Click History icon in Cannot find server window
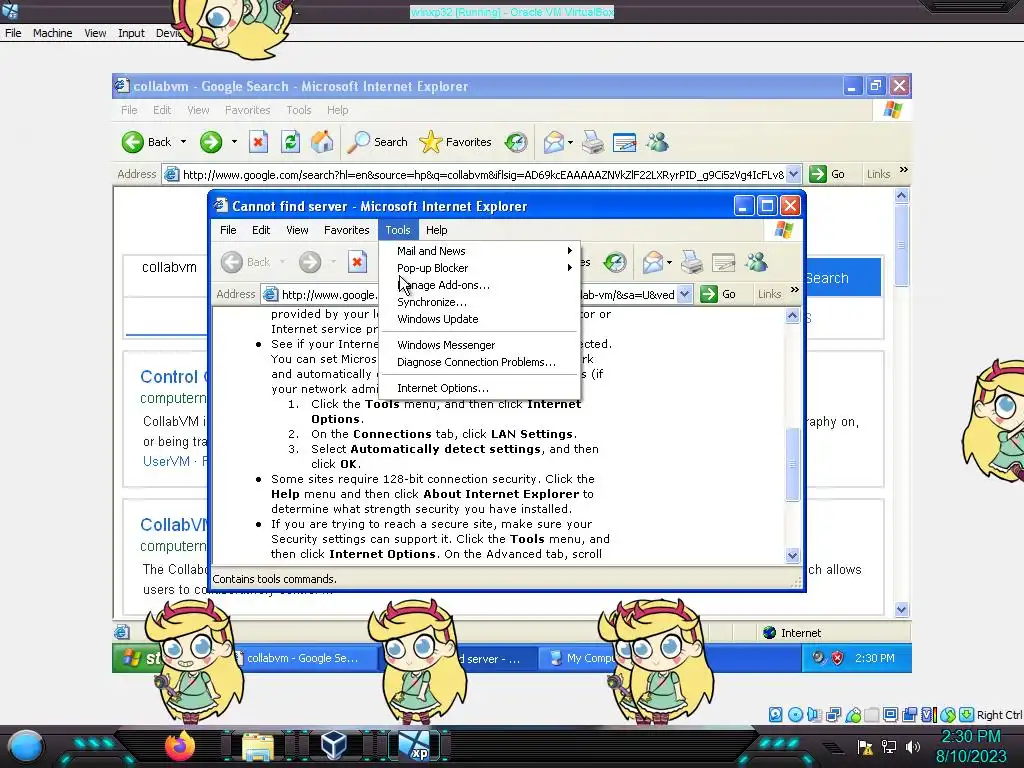1024x768 pixels. click(615, 263)
